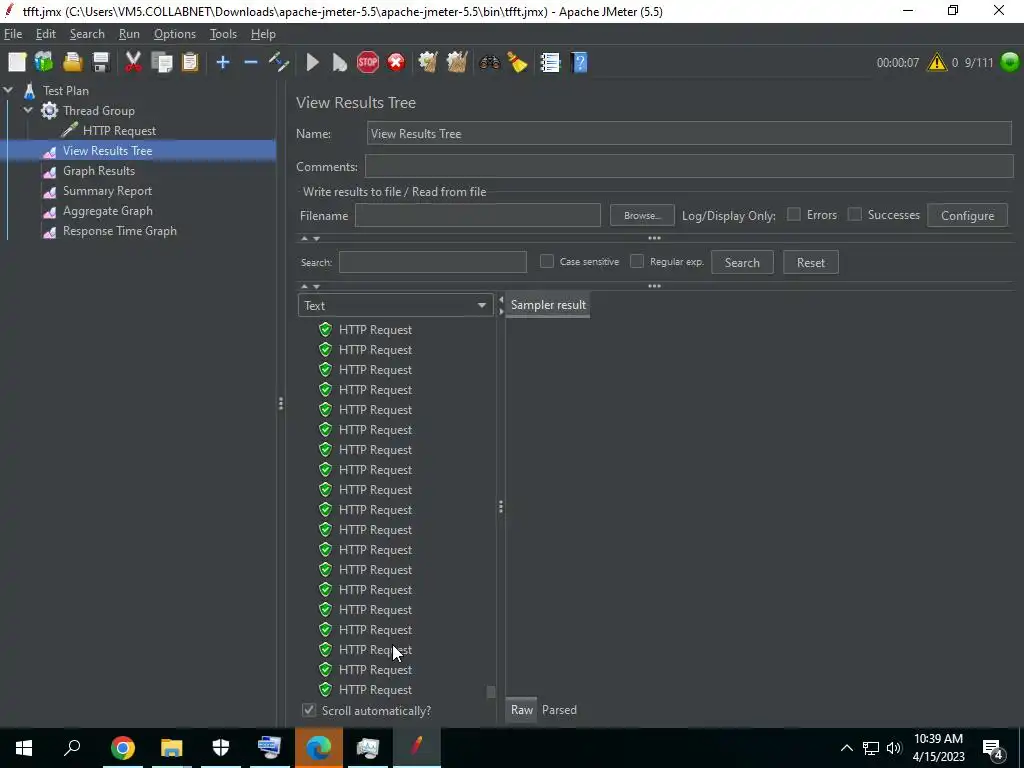
Task: Open Microsoft Edge from the taskbar
Action: point(319,748)
